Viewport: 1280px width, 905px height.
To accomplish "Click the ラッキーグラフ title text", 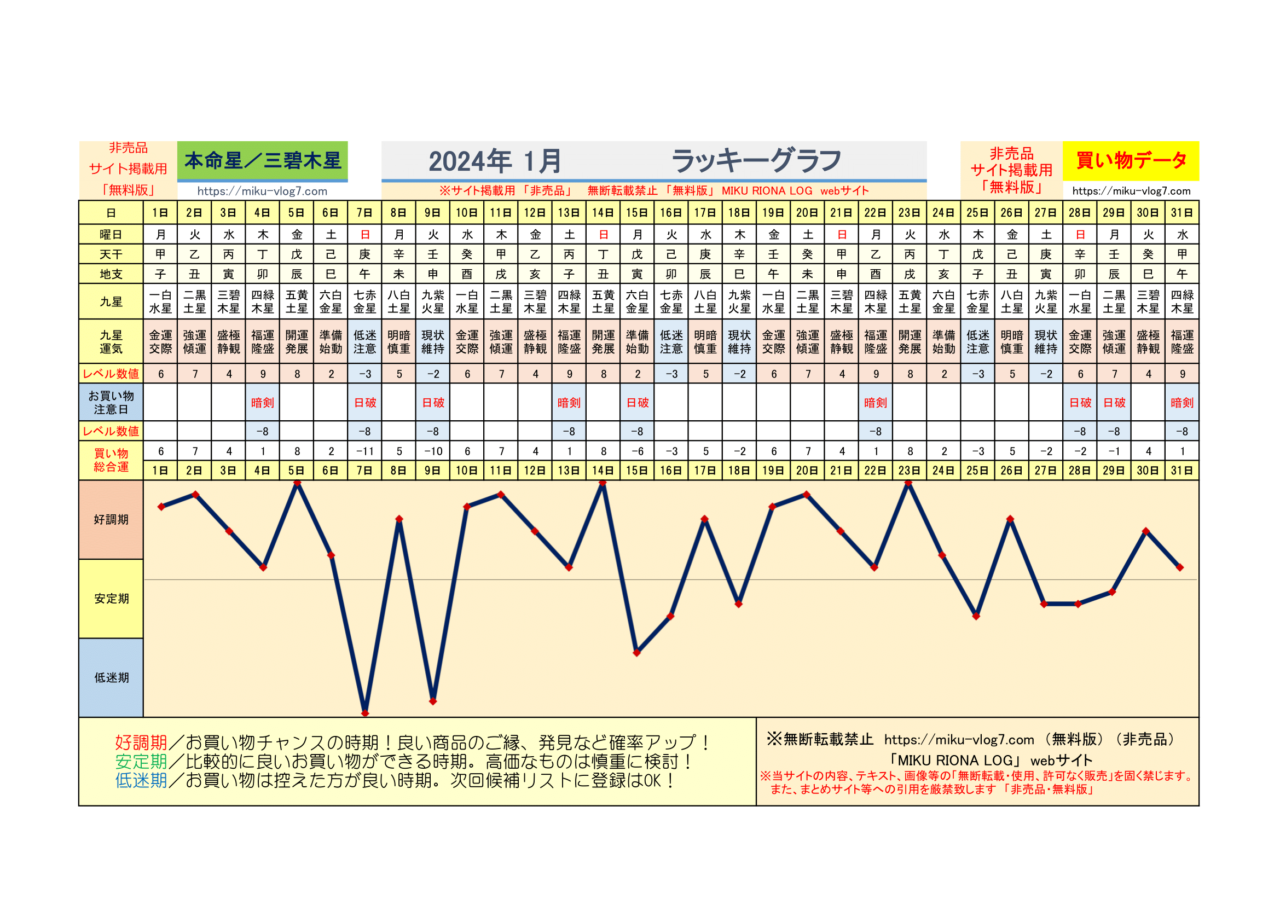I will 755,160.
